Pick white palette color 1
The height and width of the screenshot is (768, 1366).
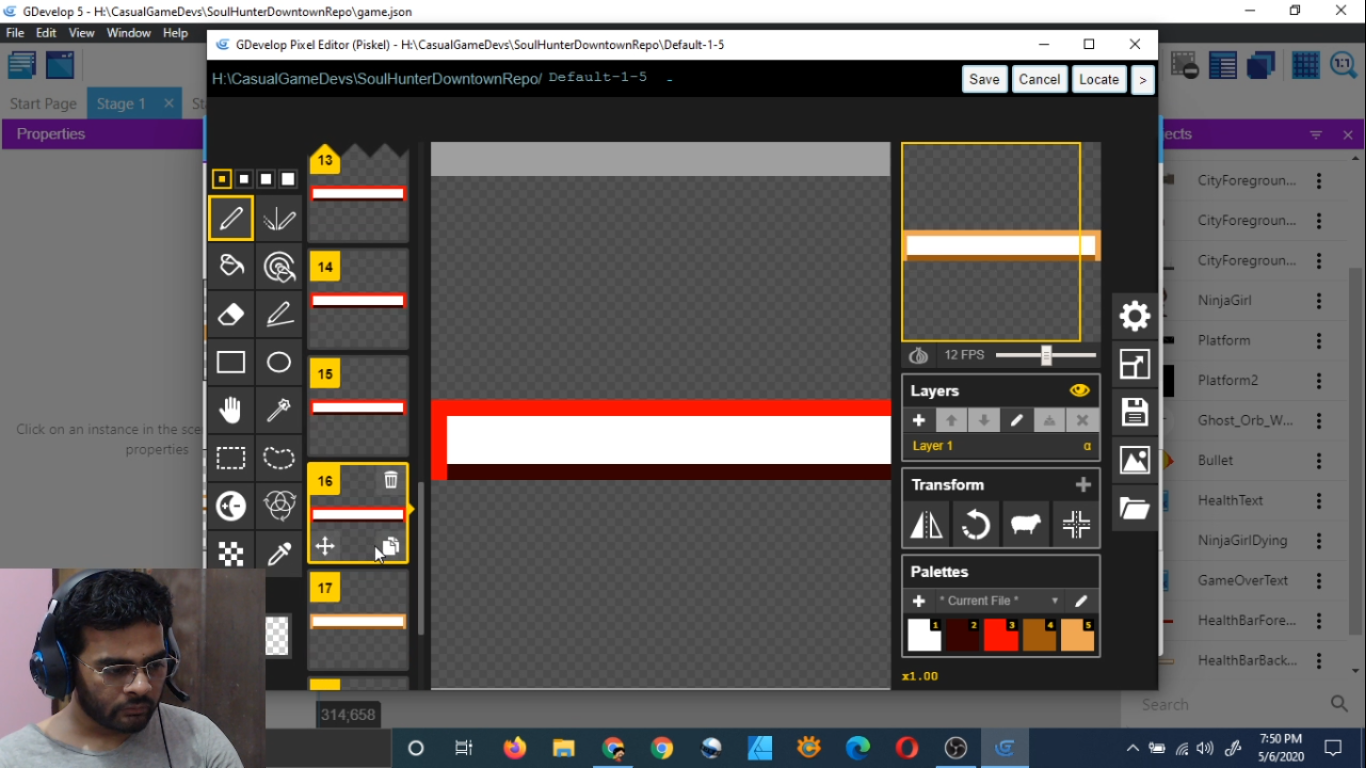(x=924, y=635)
